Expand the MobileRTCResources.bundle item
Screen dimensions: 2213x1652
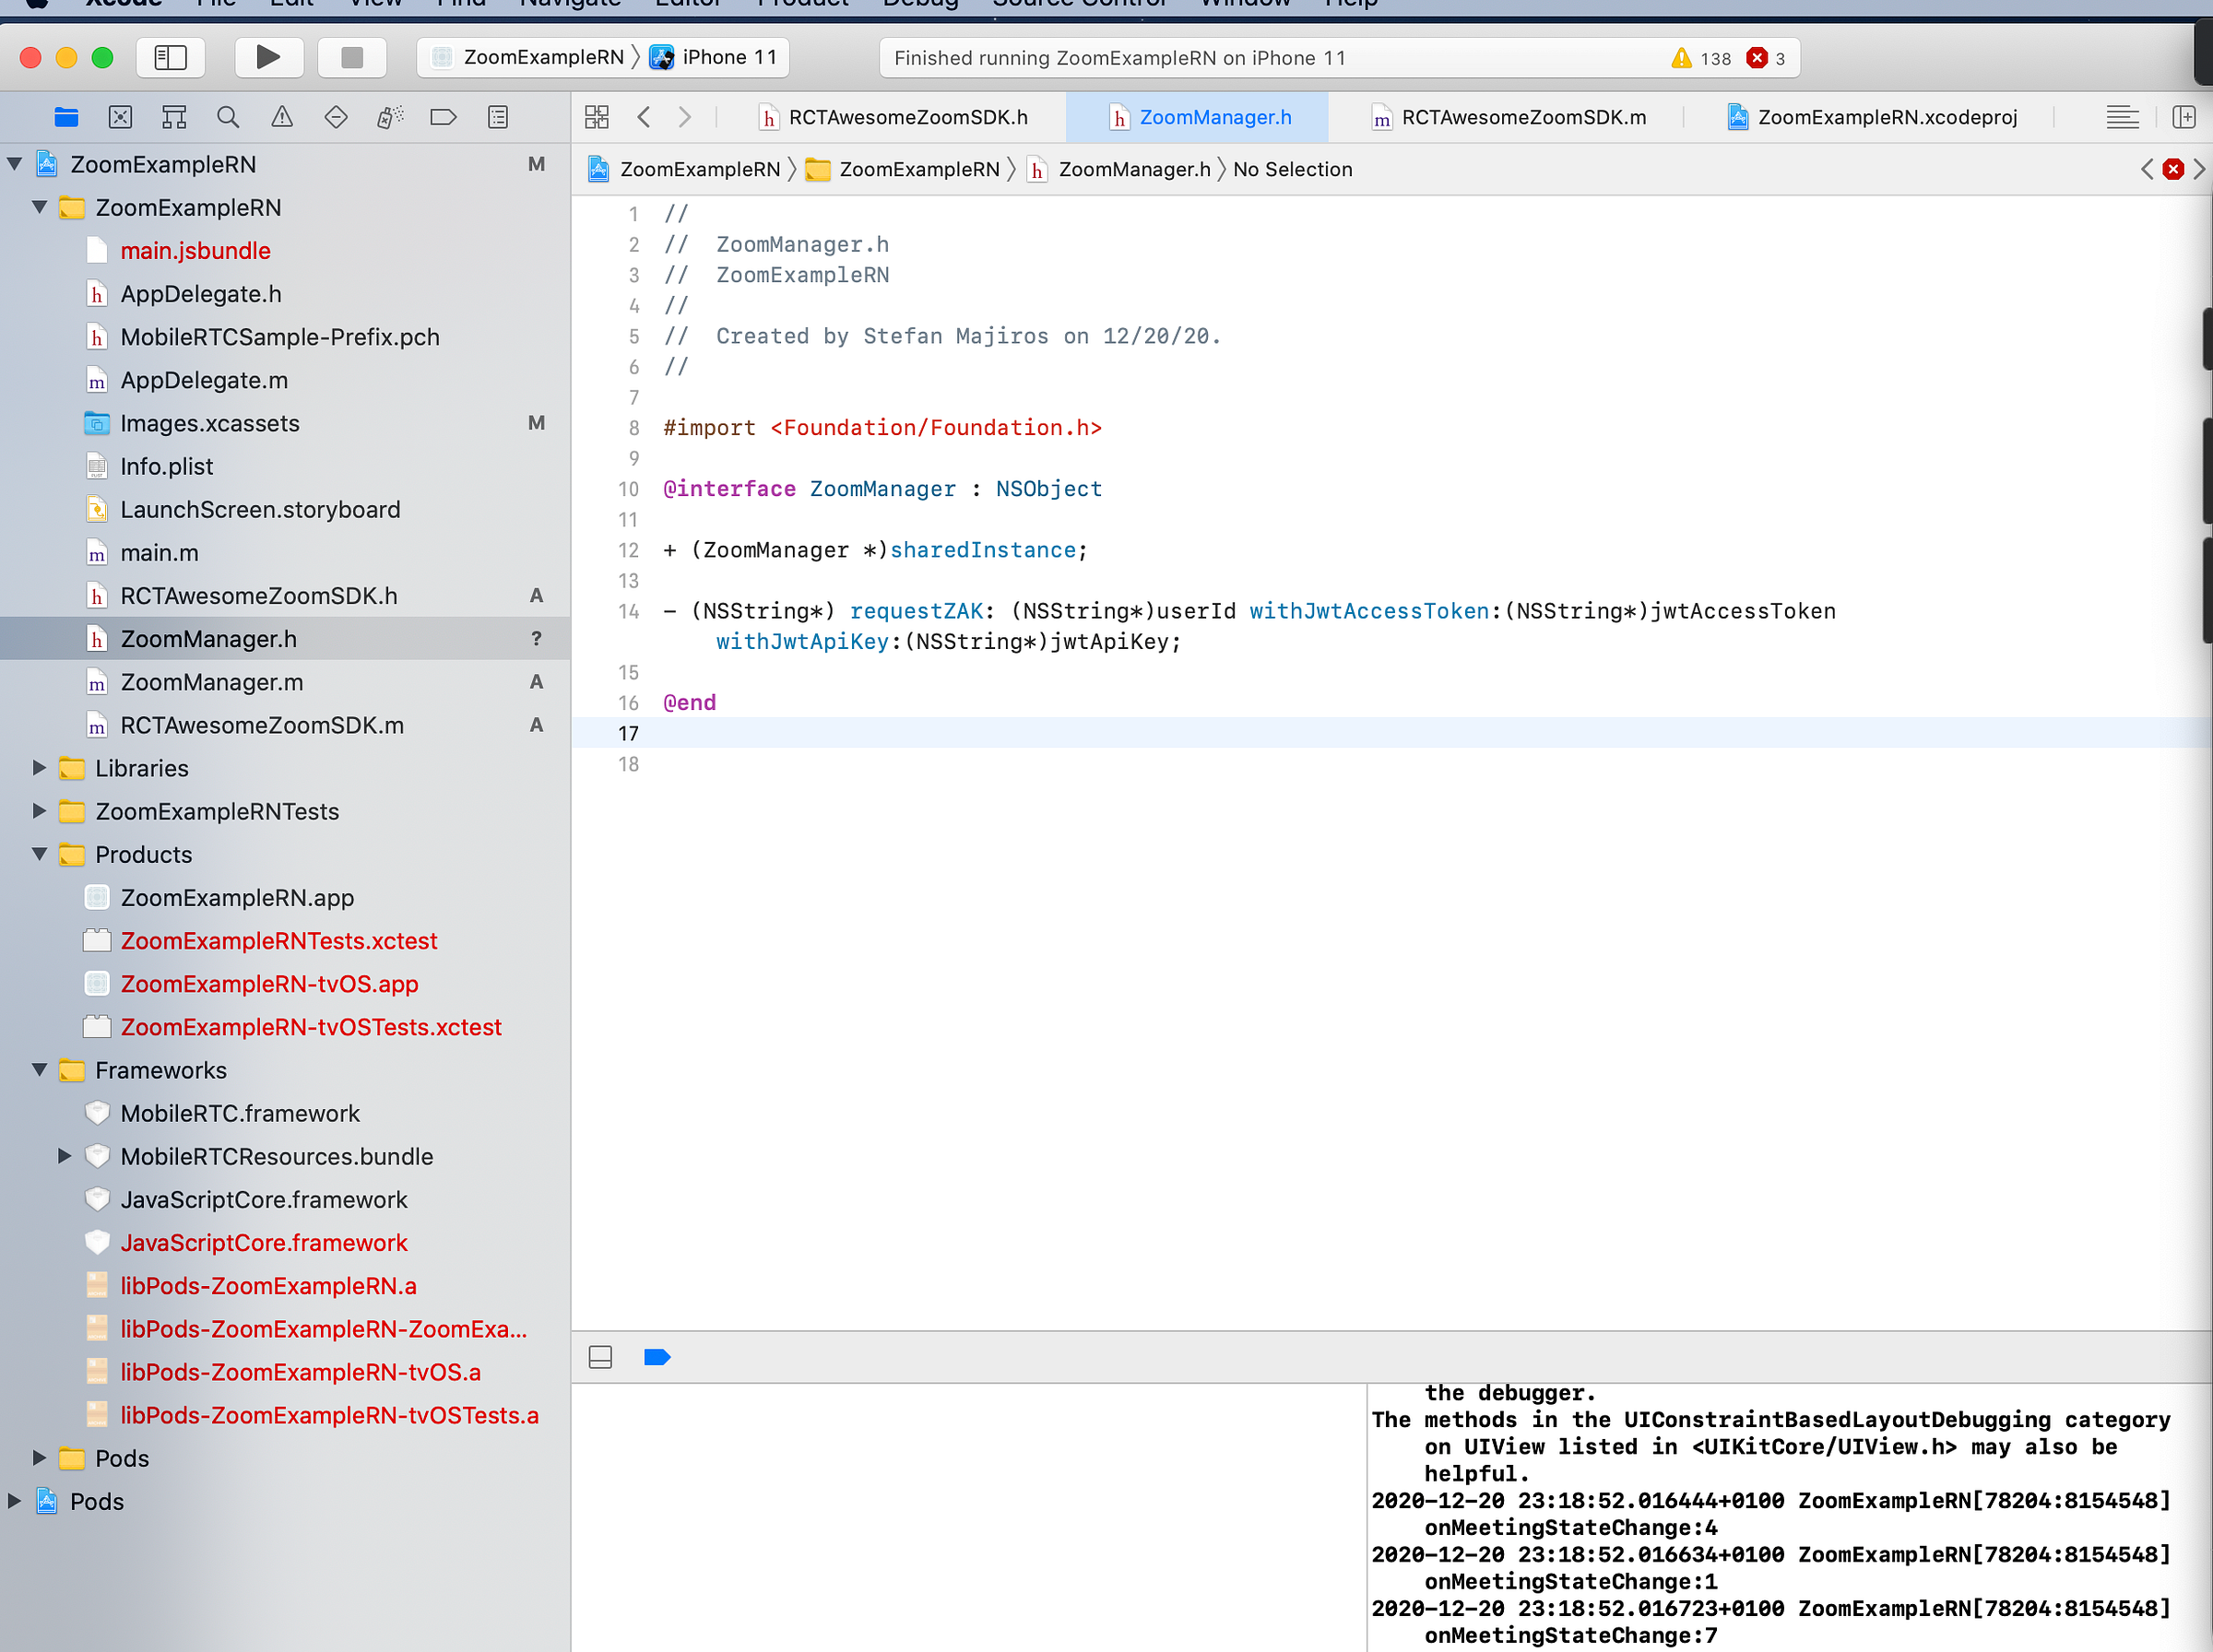[65, 1156]
